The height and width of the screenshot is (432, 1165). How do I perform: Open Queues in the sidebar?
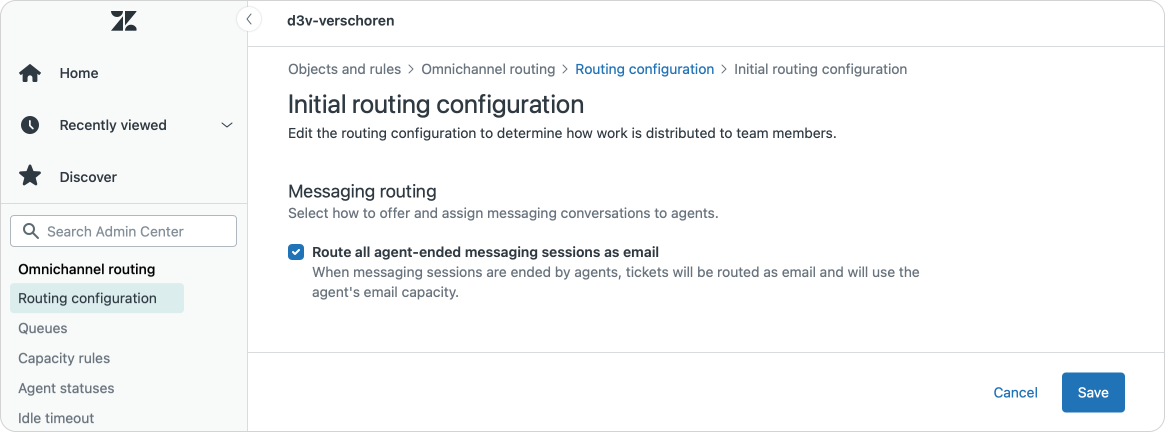coord(43,328)
